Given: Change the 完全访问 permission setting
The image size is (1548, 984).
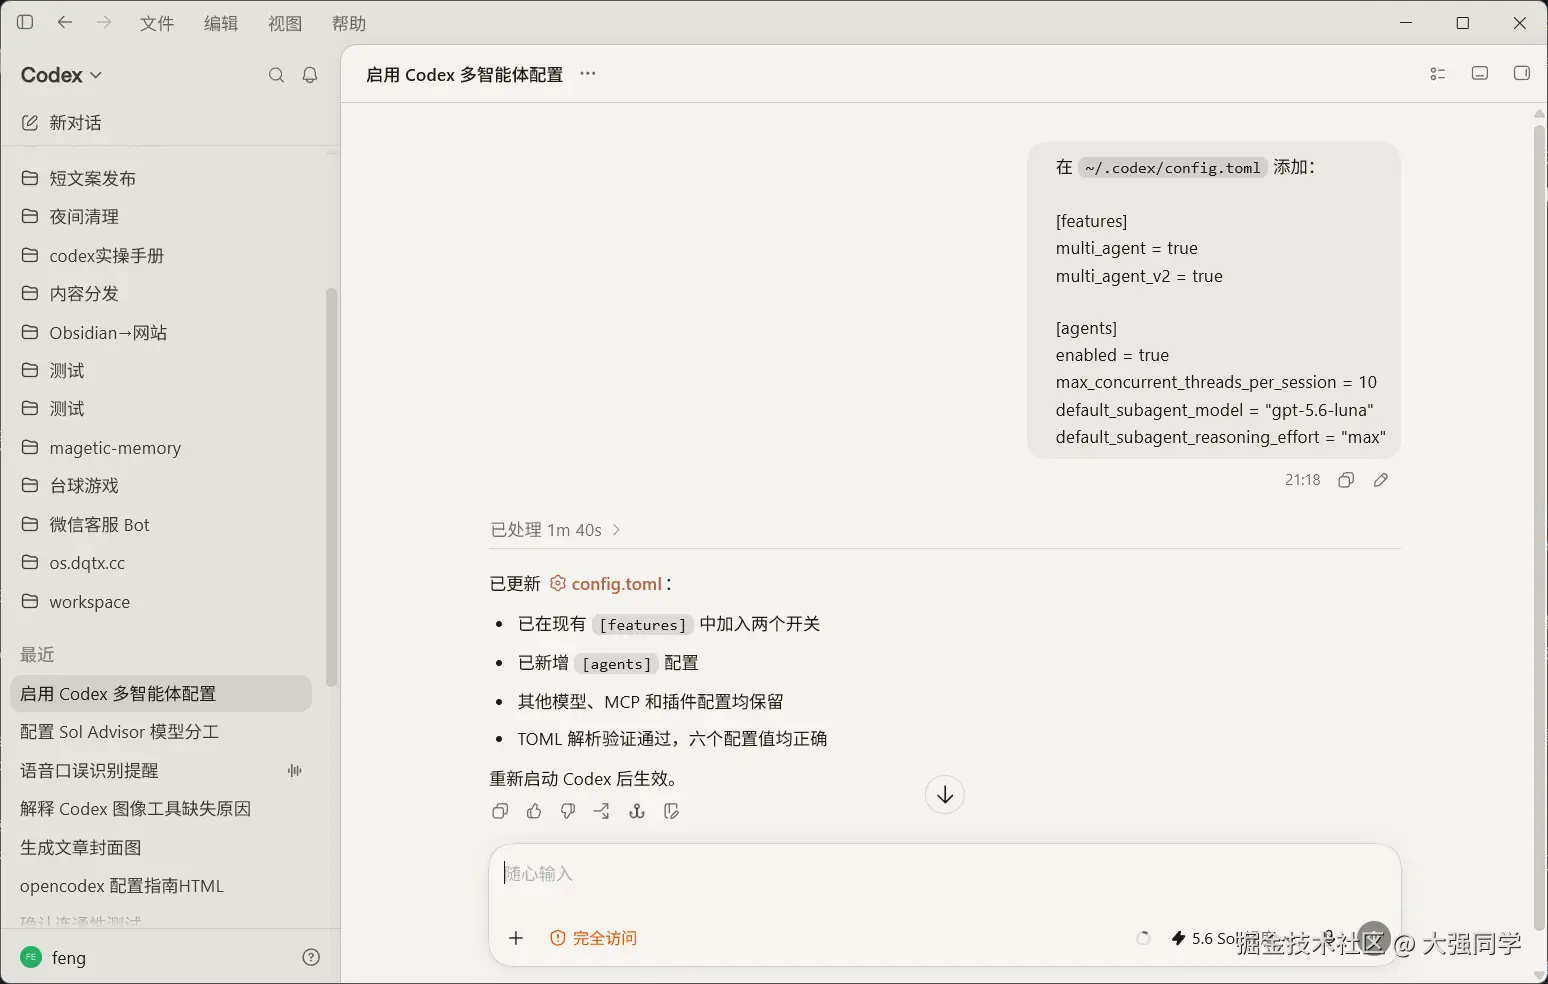Looking at the screenshot, I should point(593,938).
